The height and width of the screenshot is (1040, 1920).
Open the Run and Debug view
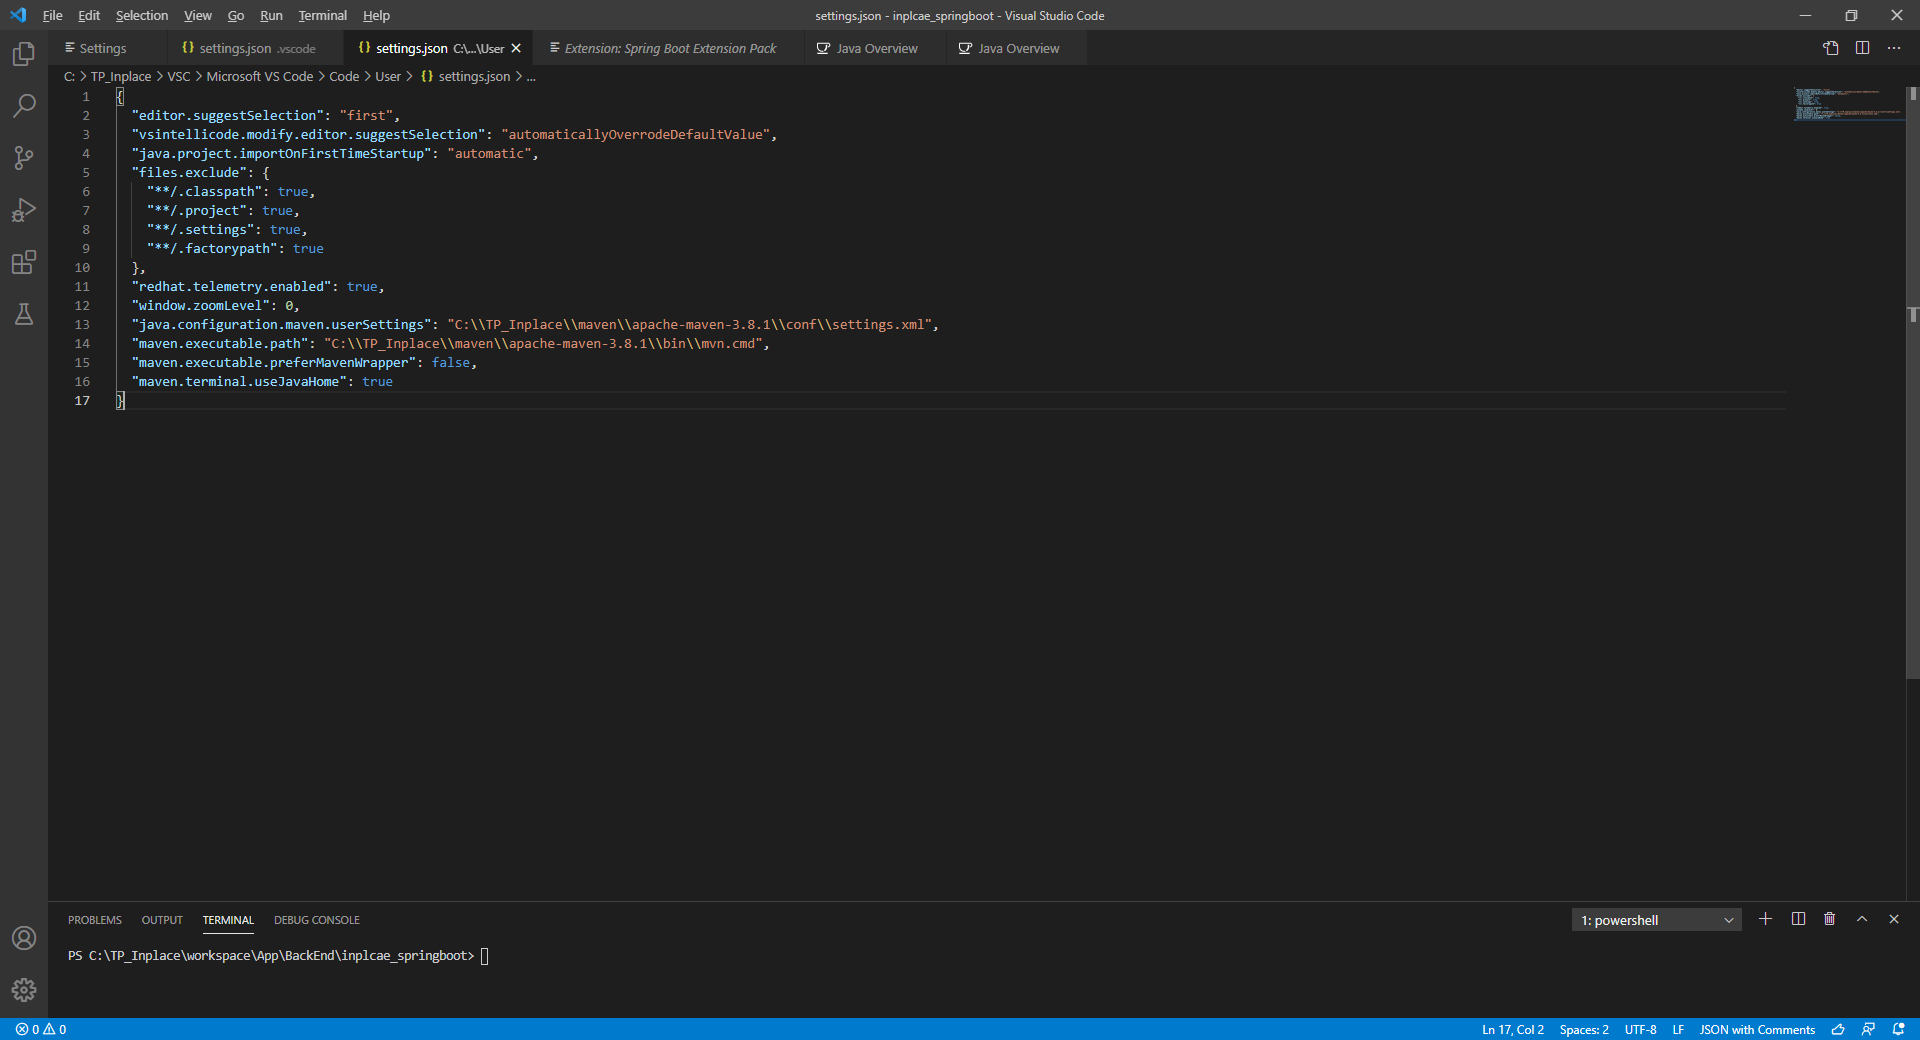[24, 210]
